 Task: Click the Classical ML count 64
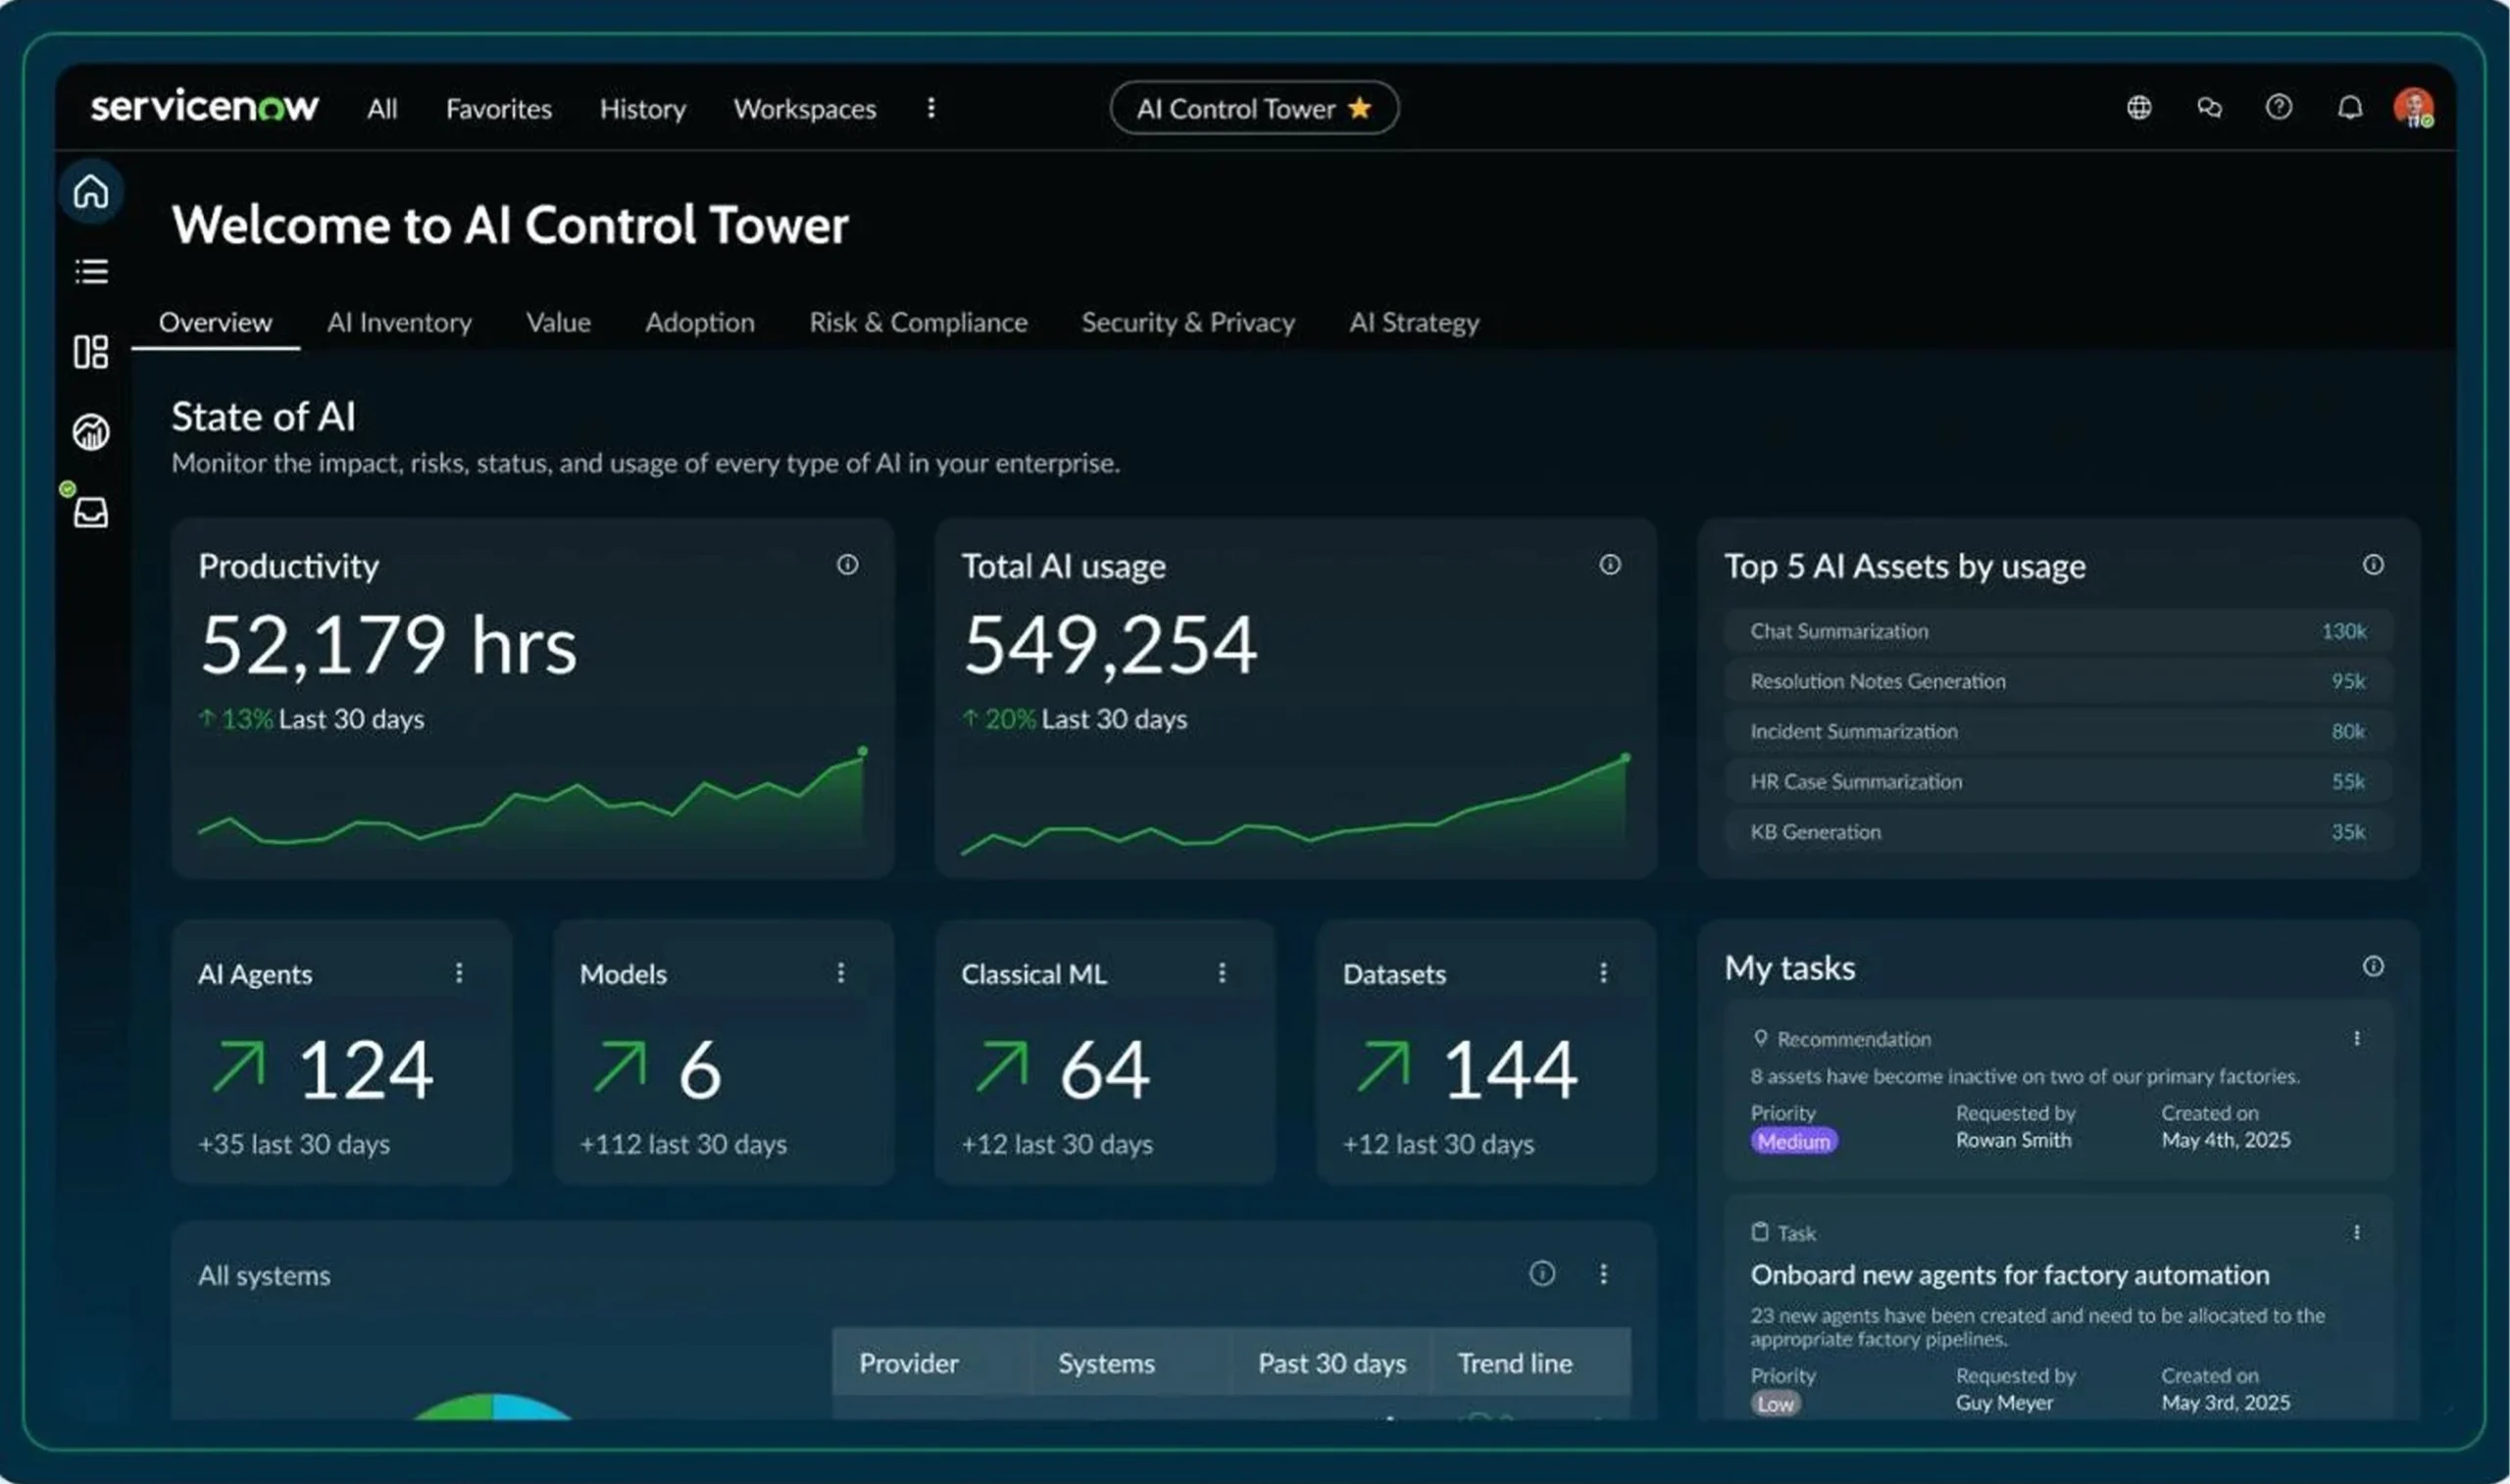1104,1070
